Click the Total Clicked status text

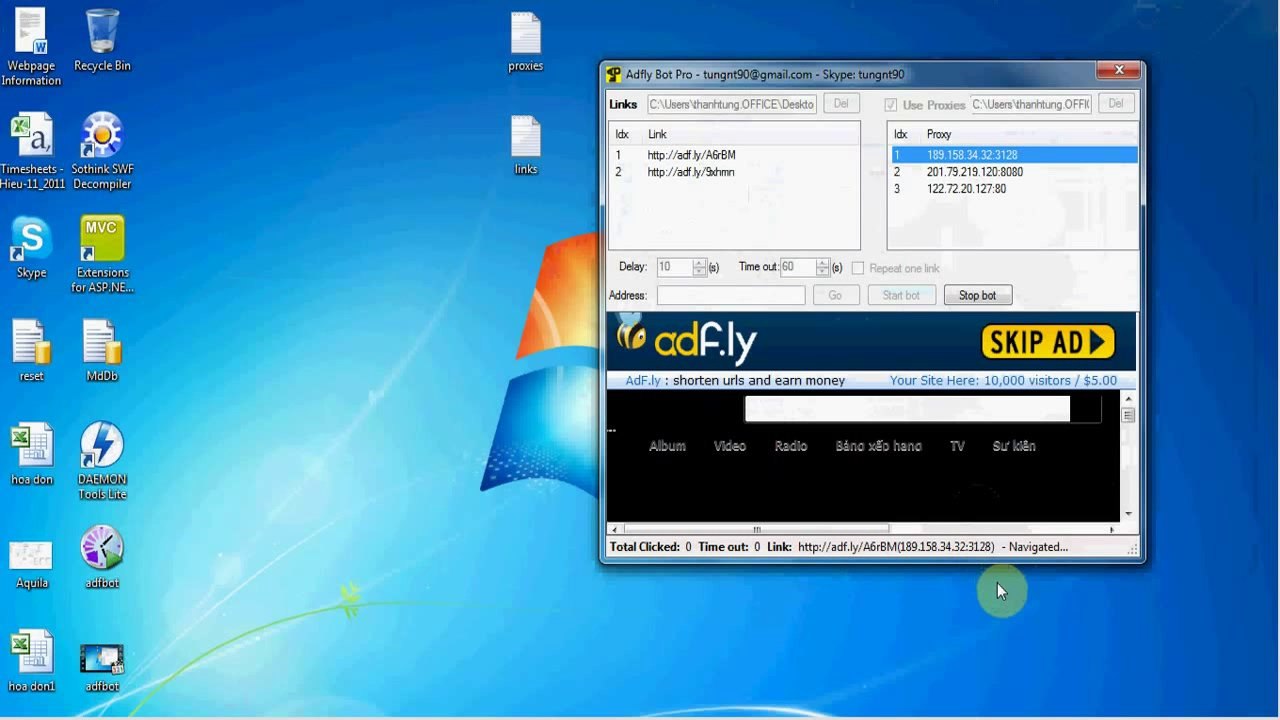coord(651,547)
